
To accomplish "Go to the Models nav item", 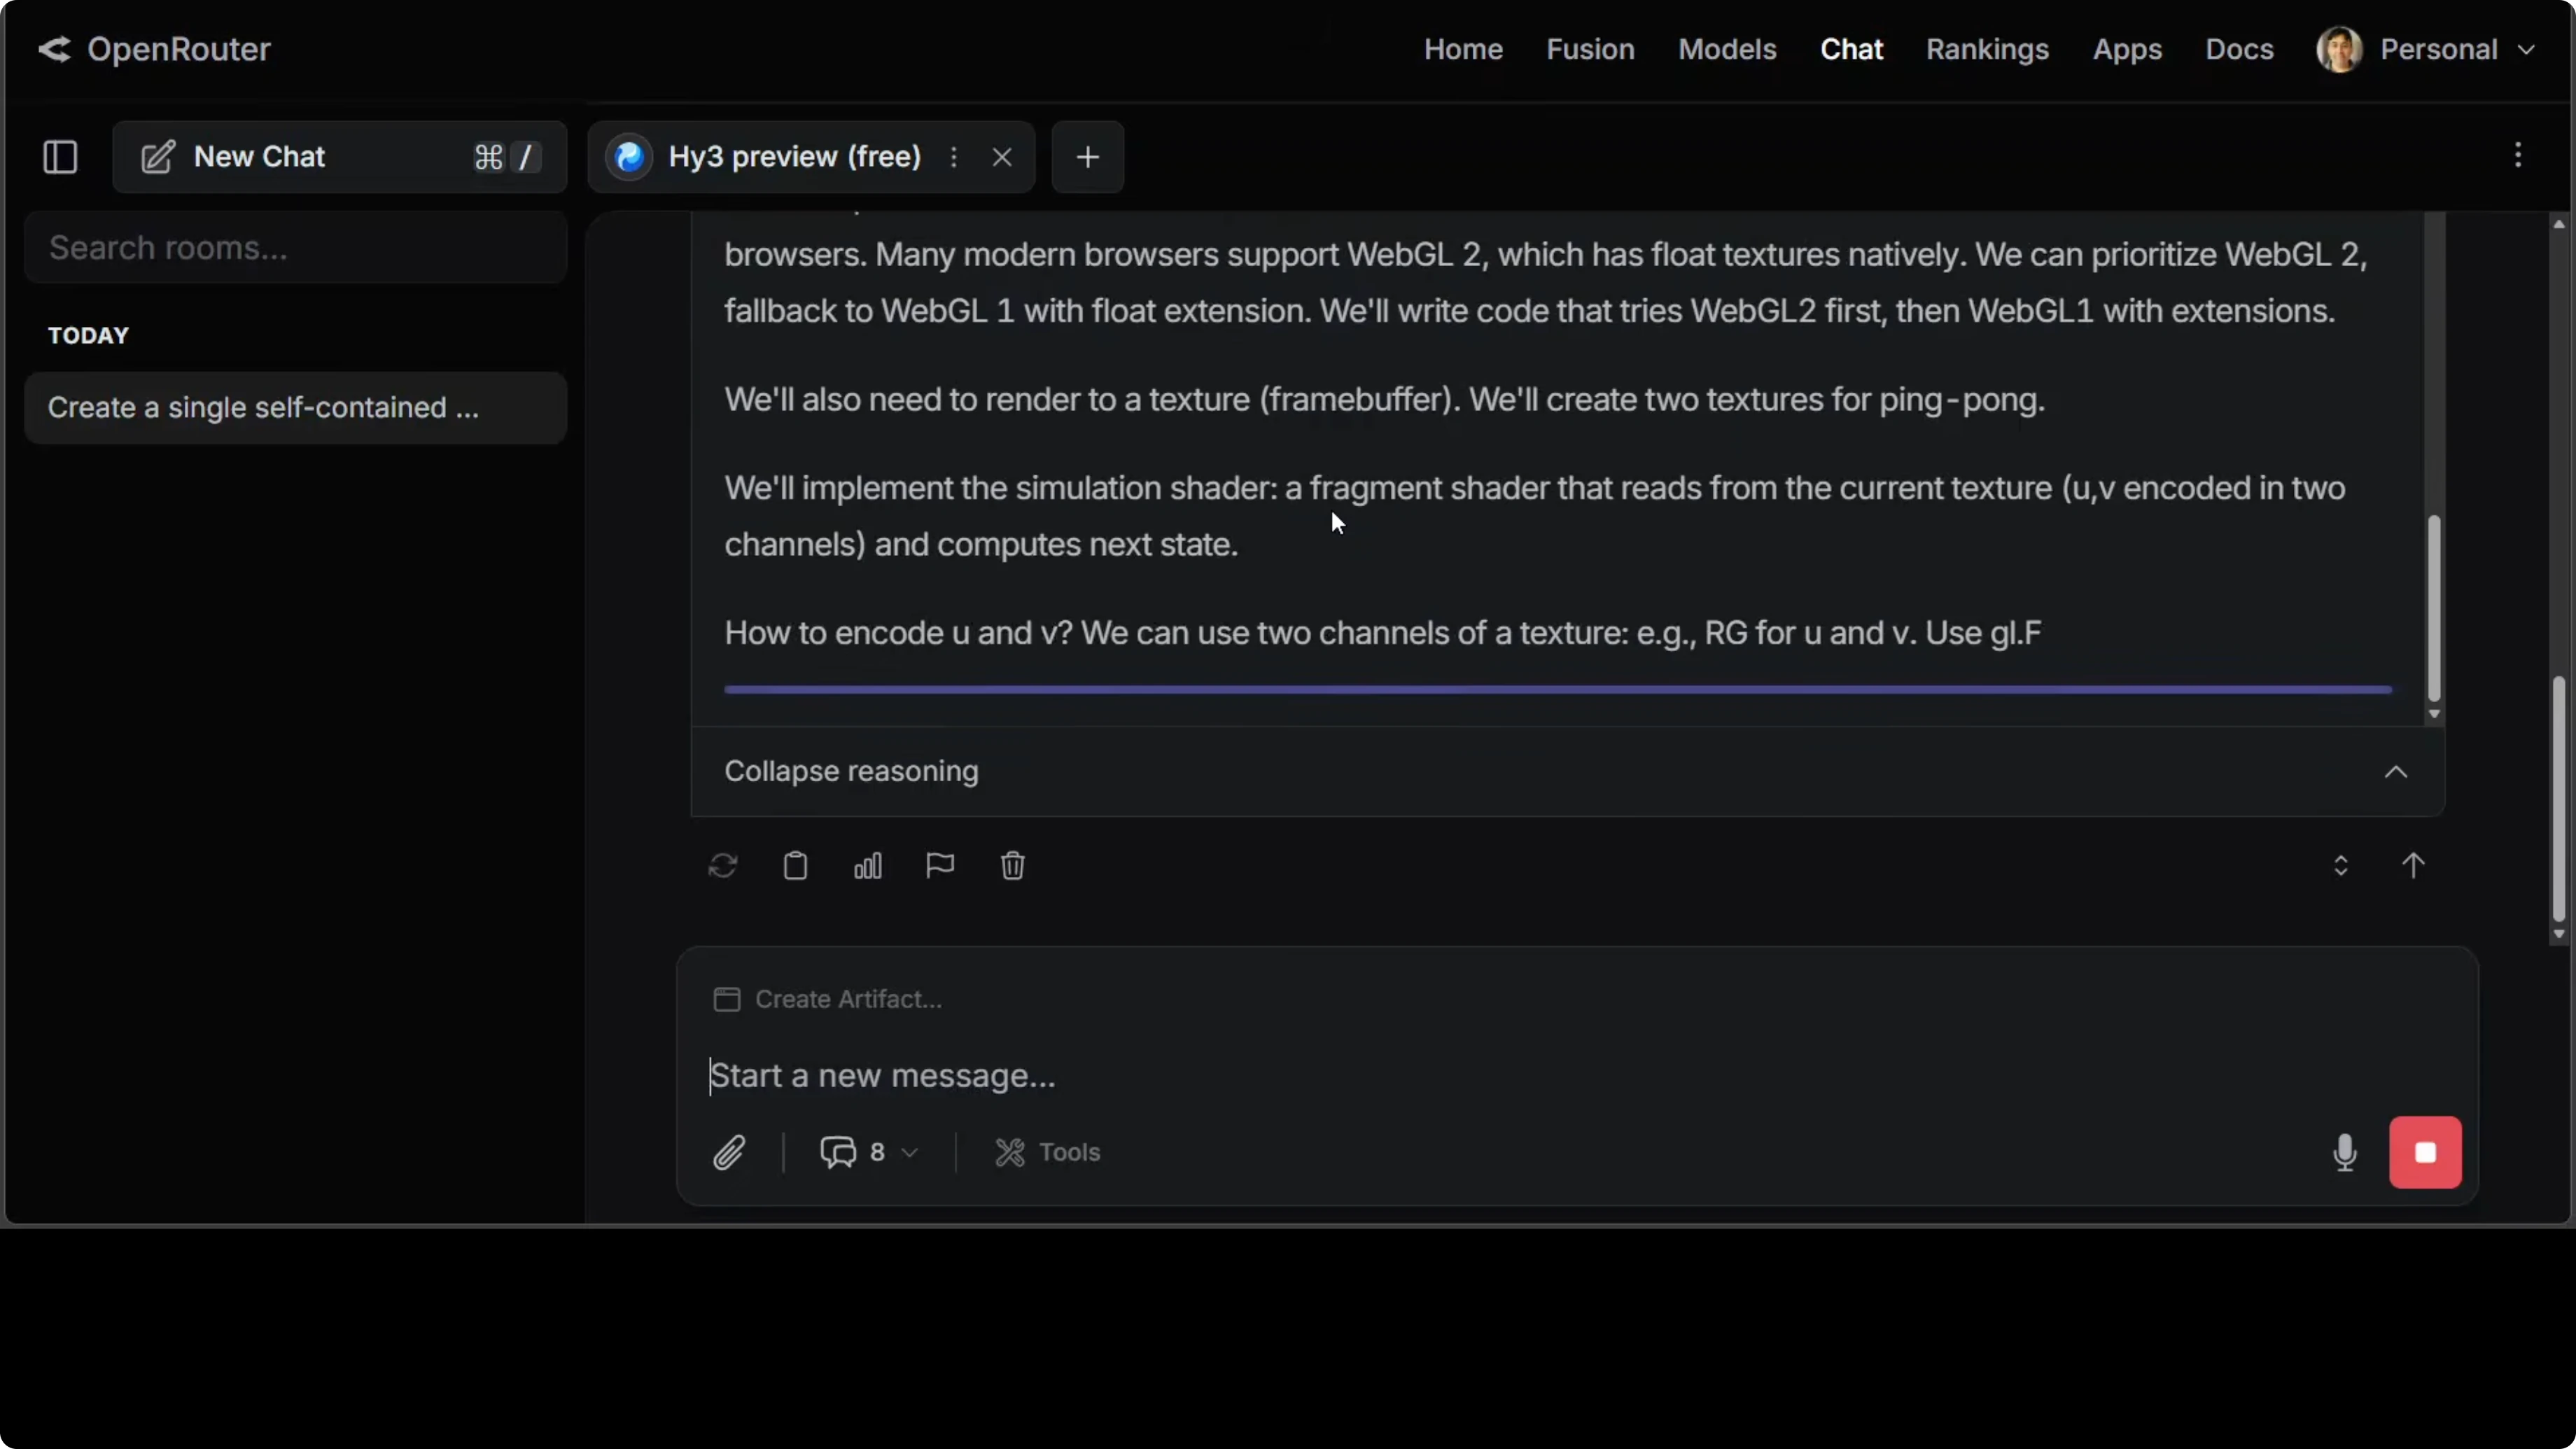I will point(1726,49).
